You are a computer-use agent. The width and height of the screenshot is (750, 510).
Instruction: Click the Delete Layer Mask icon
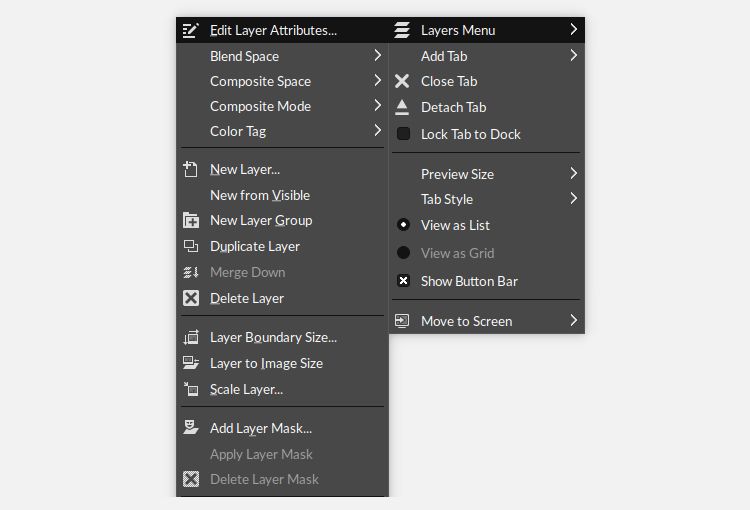[x=191, y=479]
